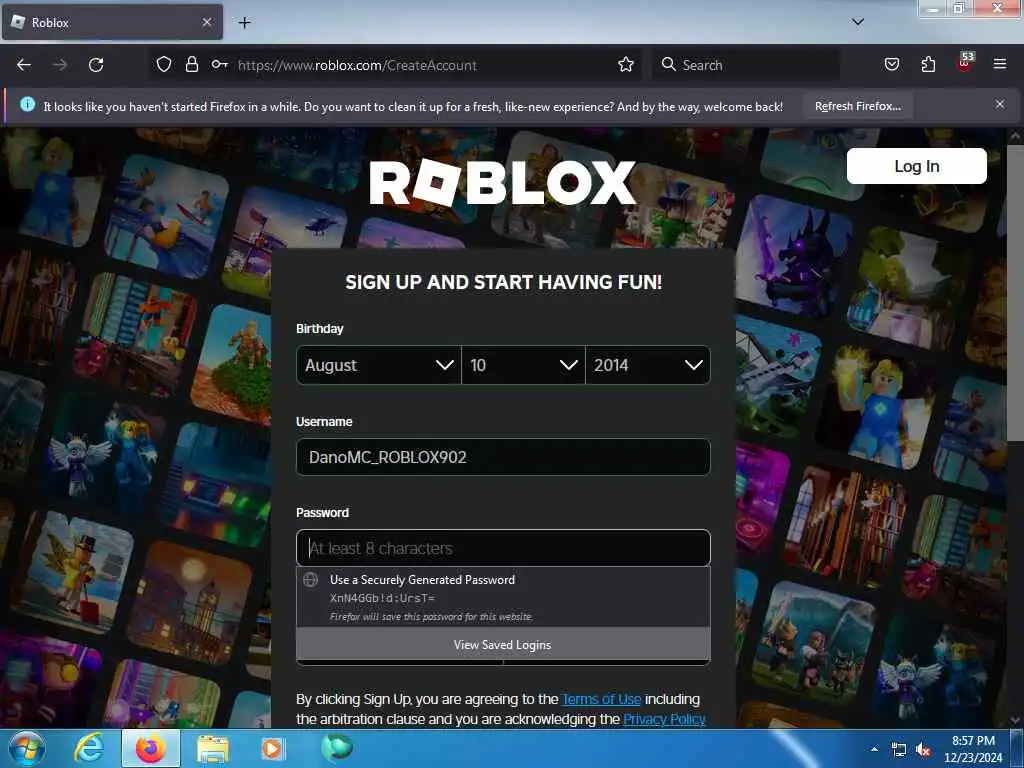Close the Roblox tab

pyautogui.click(x=206, y=22)
